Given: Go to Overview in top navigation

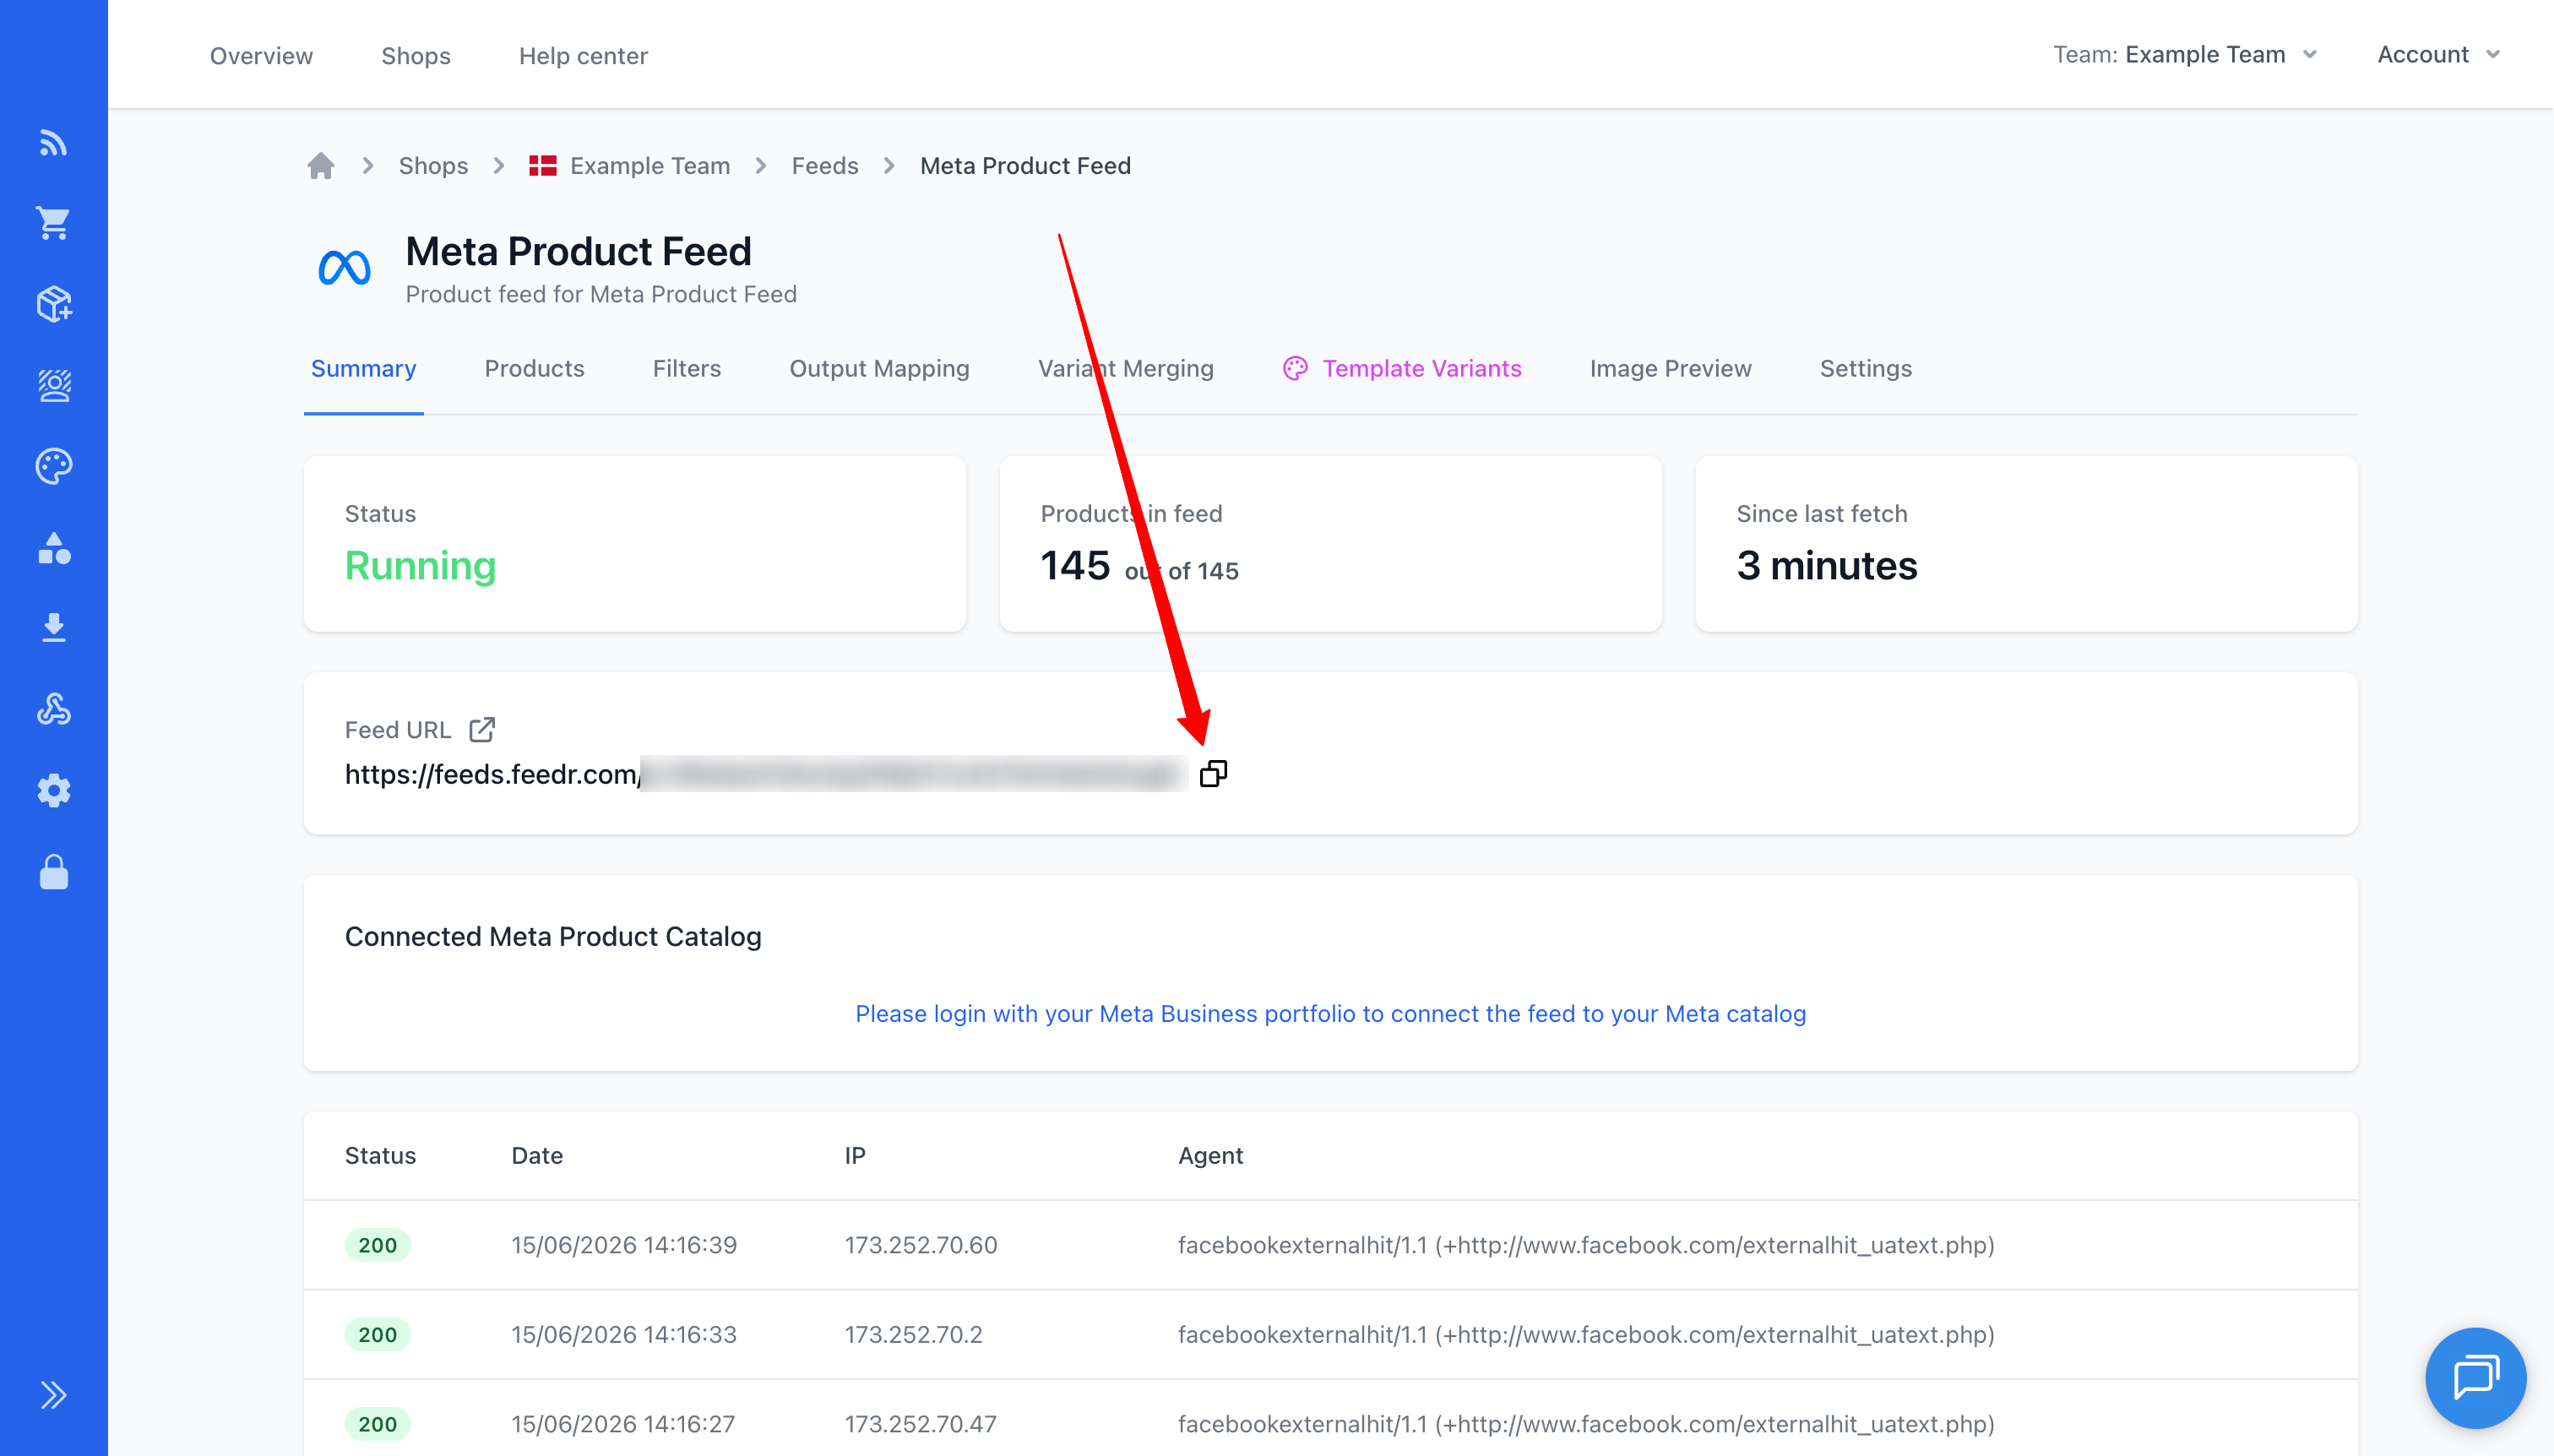Looking at the screenshot, I should coord(261,55).
